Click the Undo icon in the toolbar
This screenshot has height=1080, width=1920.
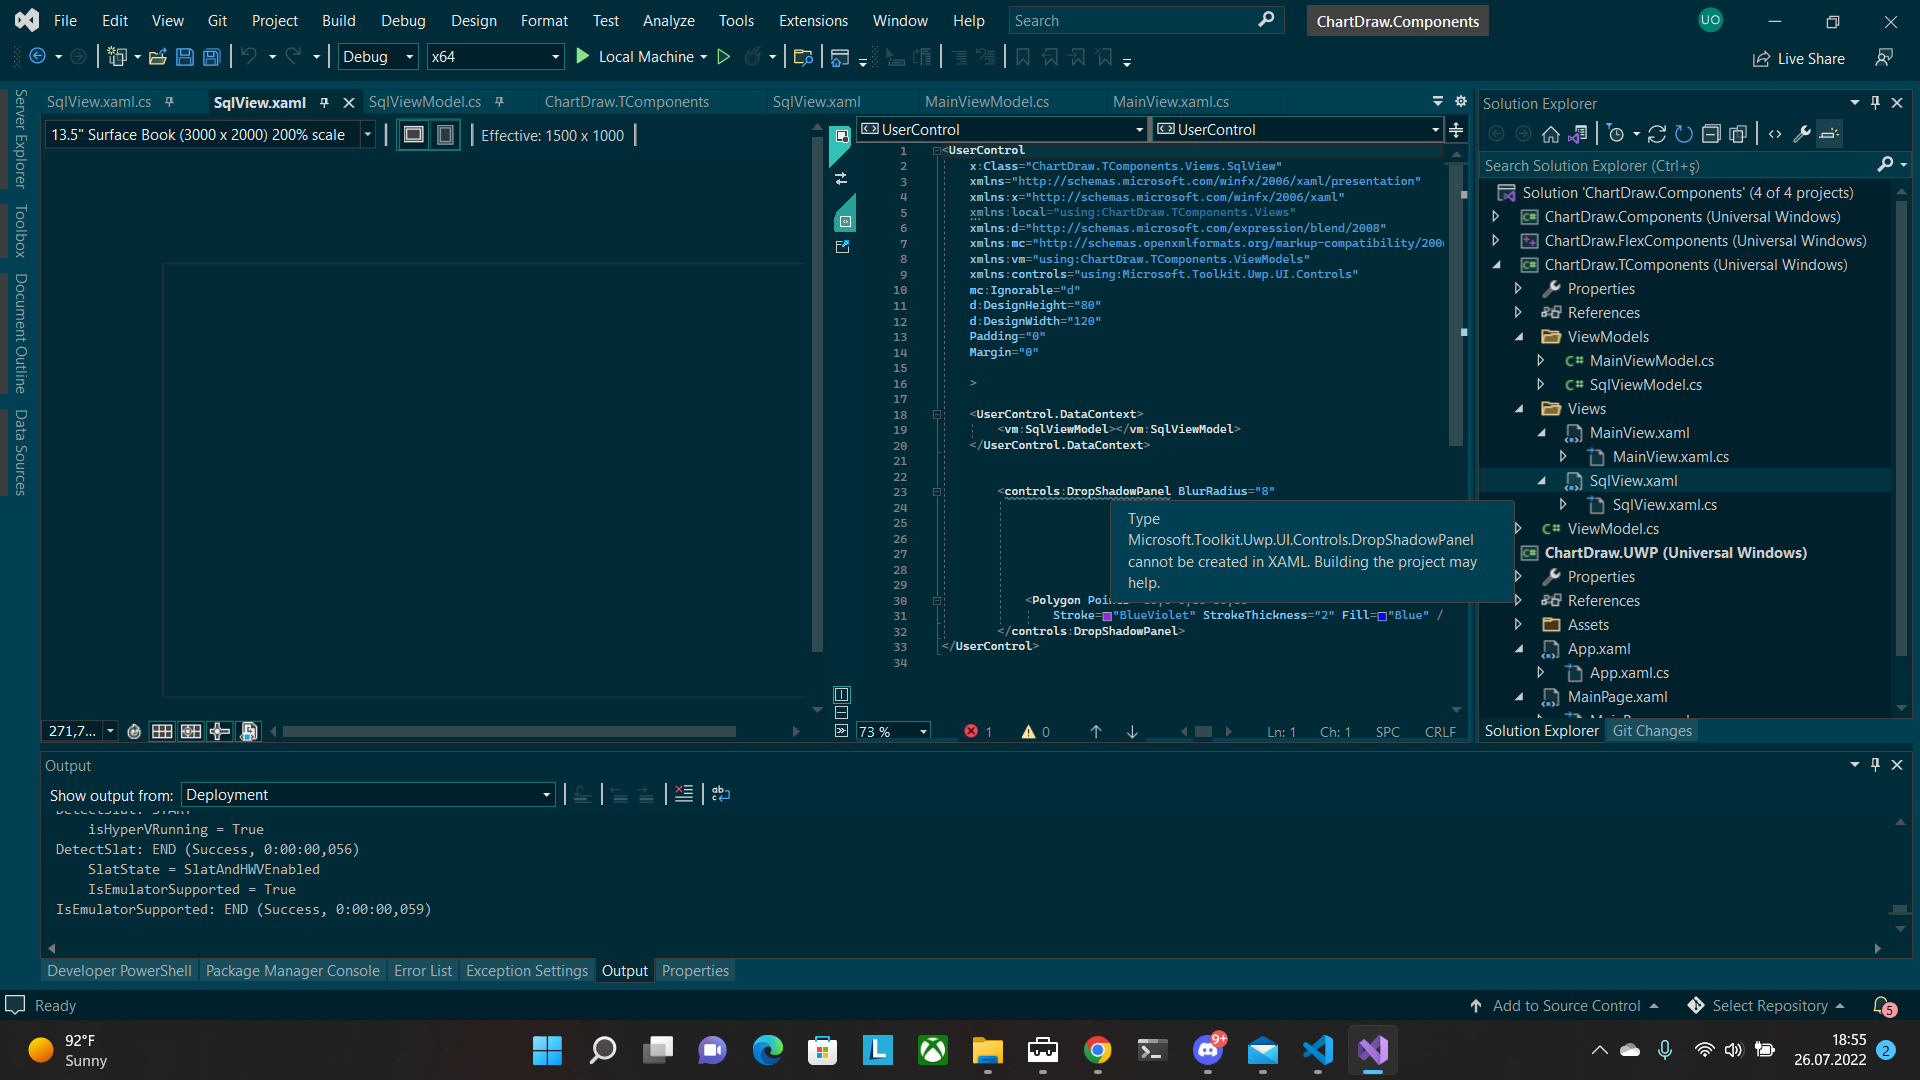click(248, 57)
